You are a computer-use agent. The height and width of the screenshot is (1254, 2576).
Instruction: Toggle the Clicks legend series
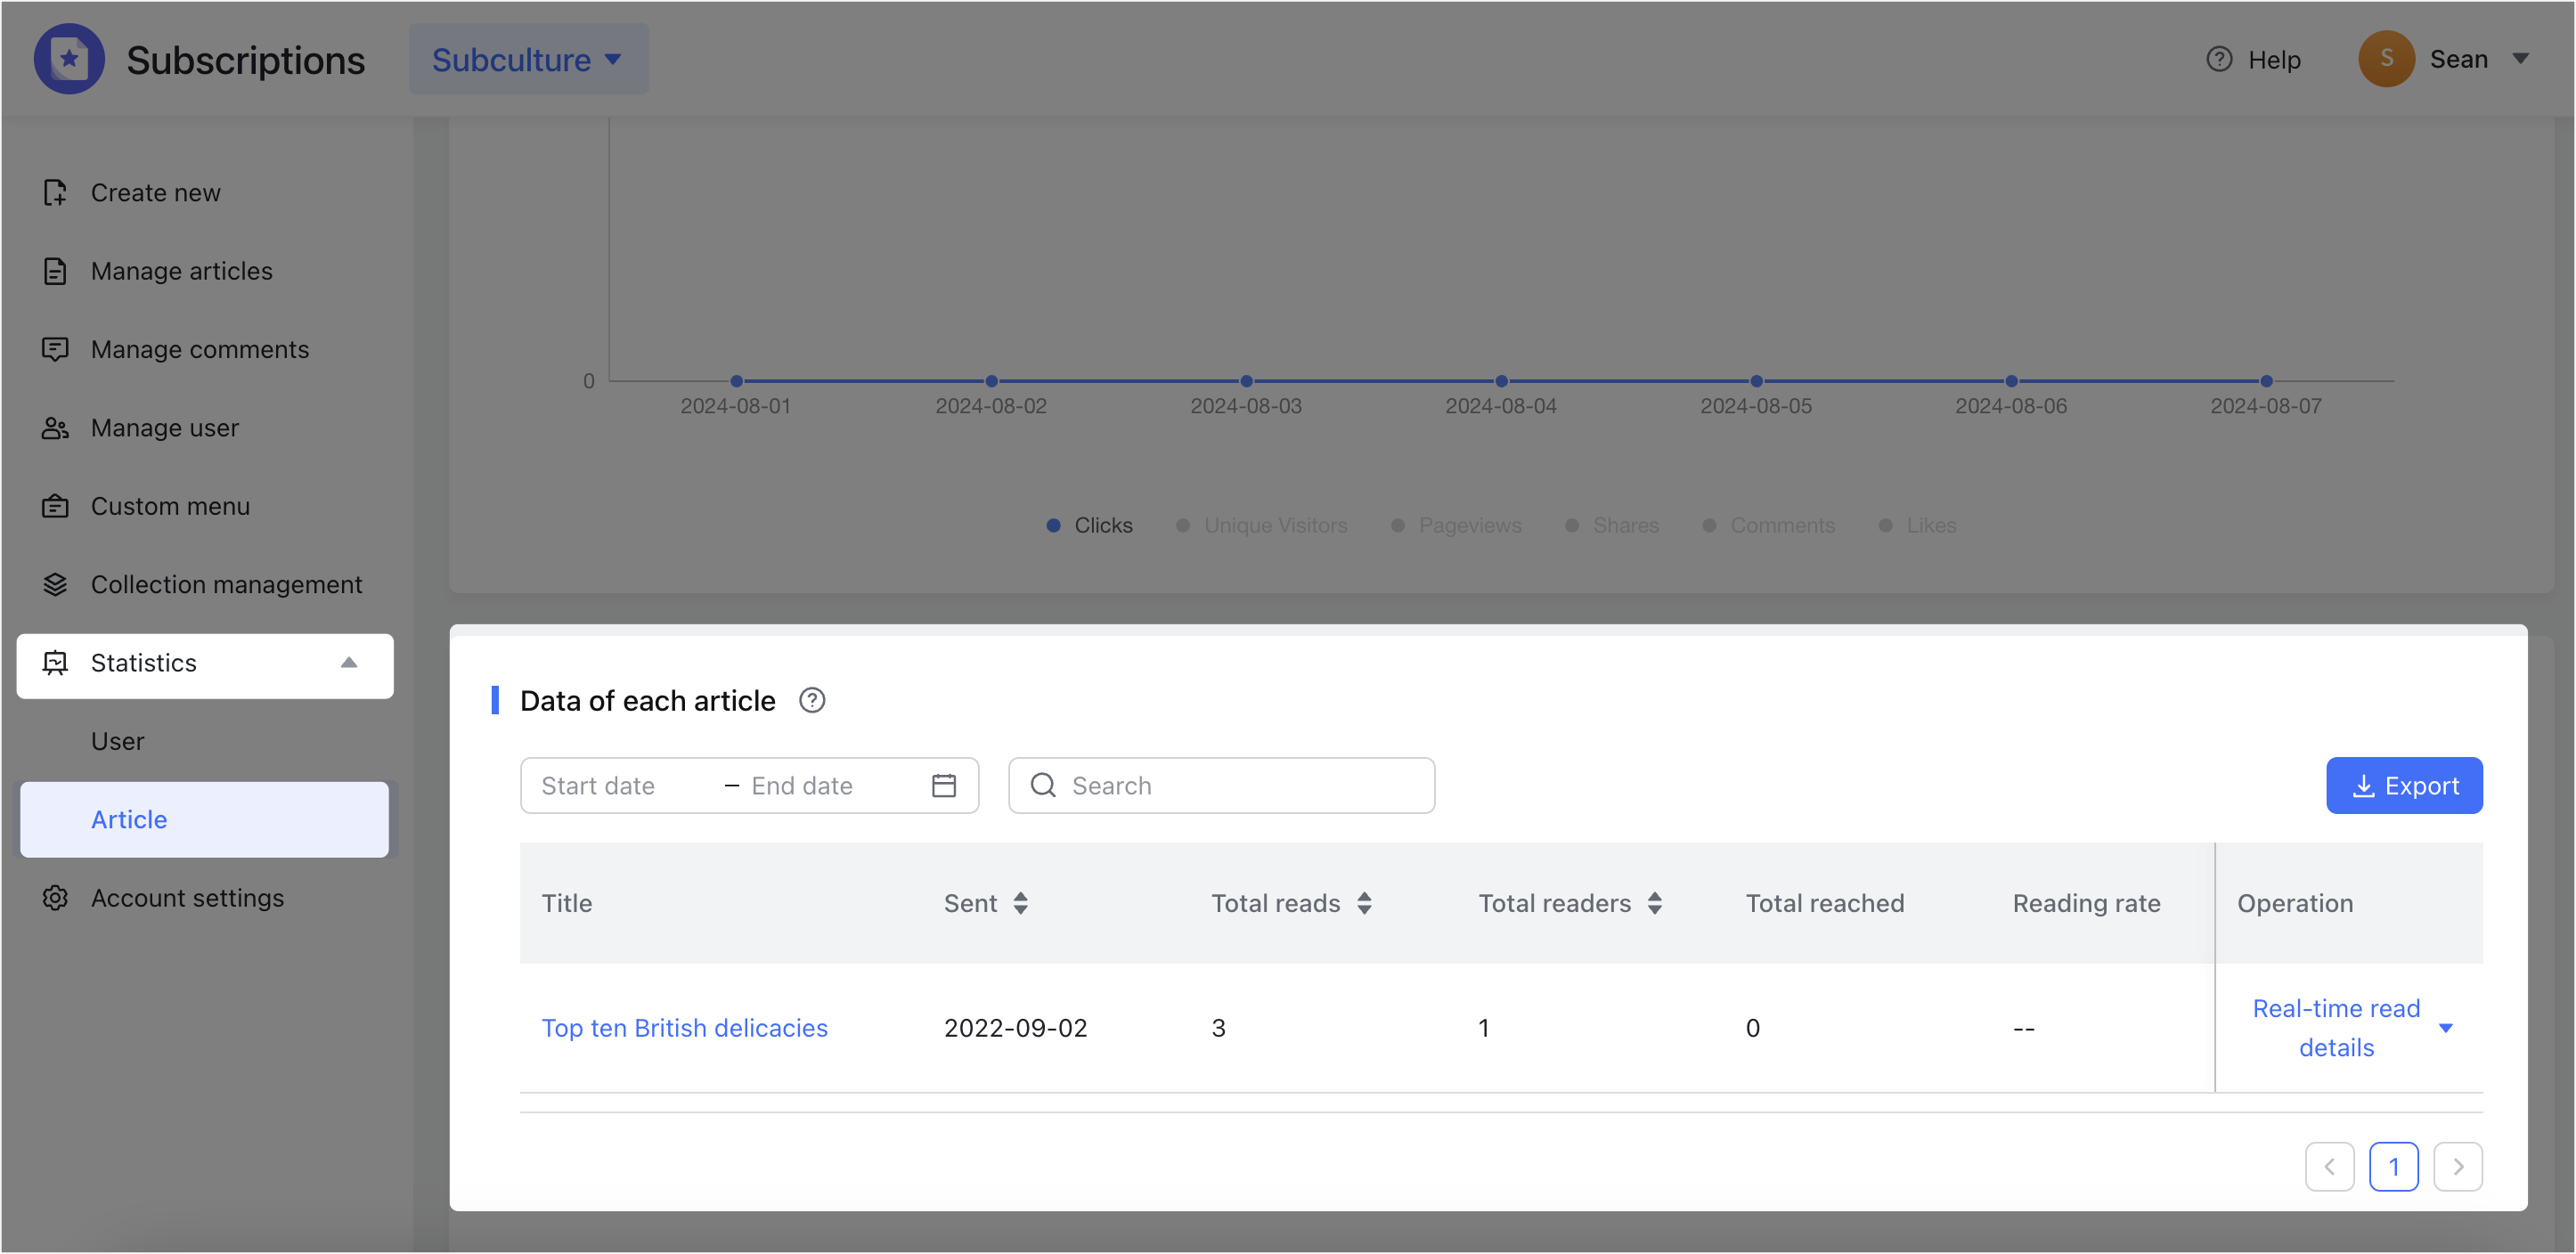click(1089, 525)
